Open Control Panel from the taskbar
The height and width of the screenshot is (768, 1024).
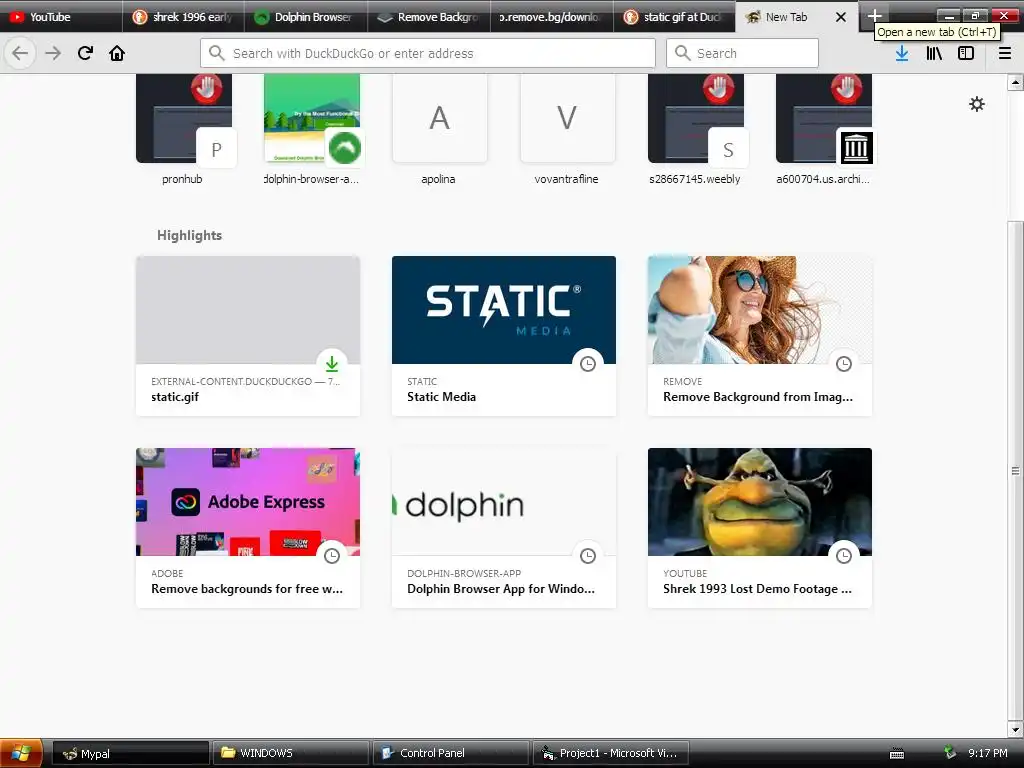pos(451,753)
